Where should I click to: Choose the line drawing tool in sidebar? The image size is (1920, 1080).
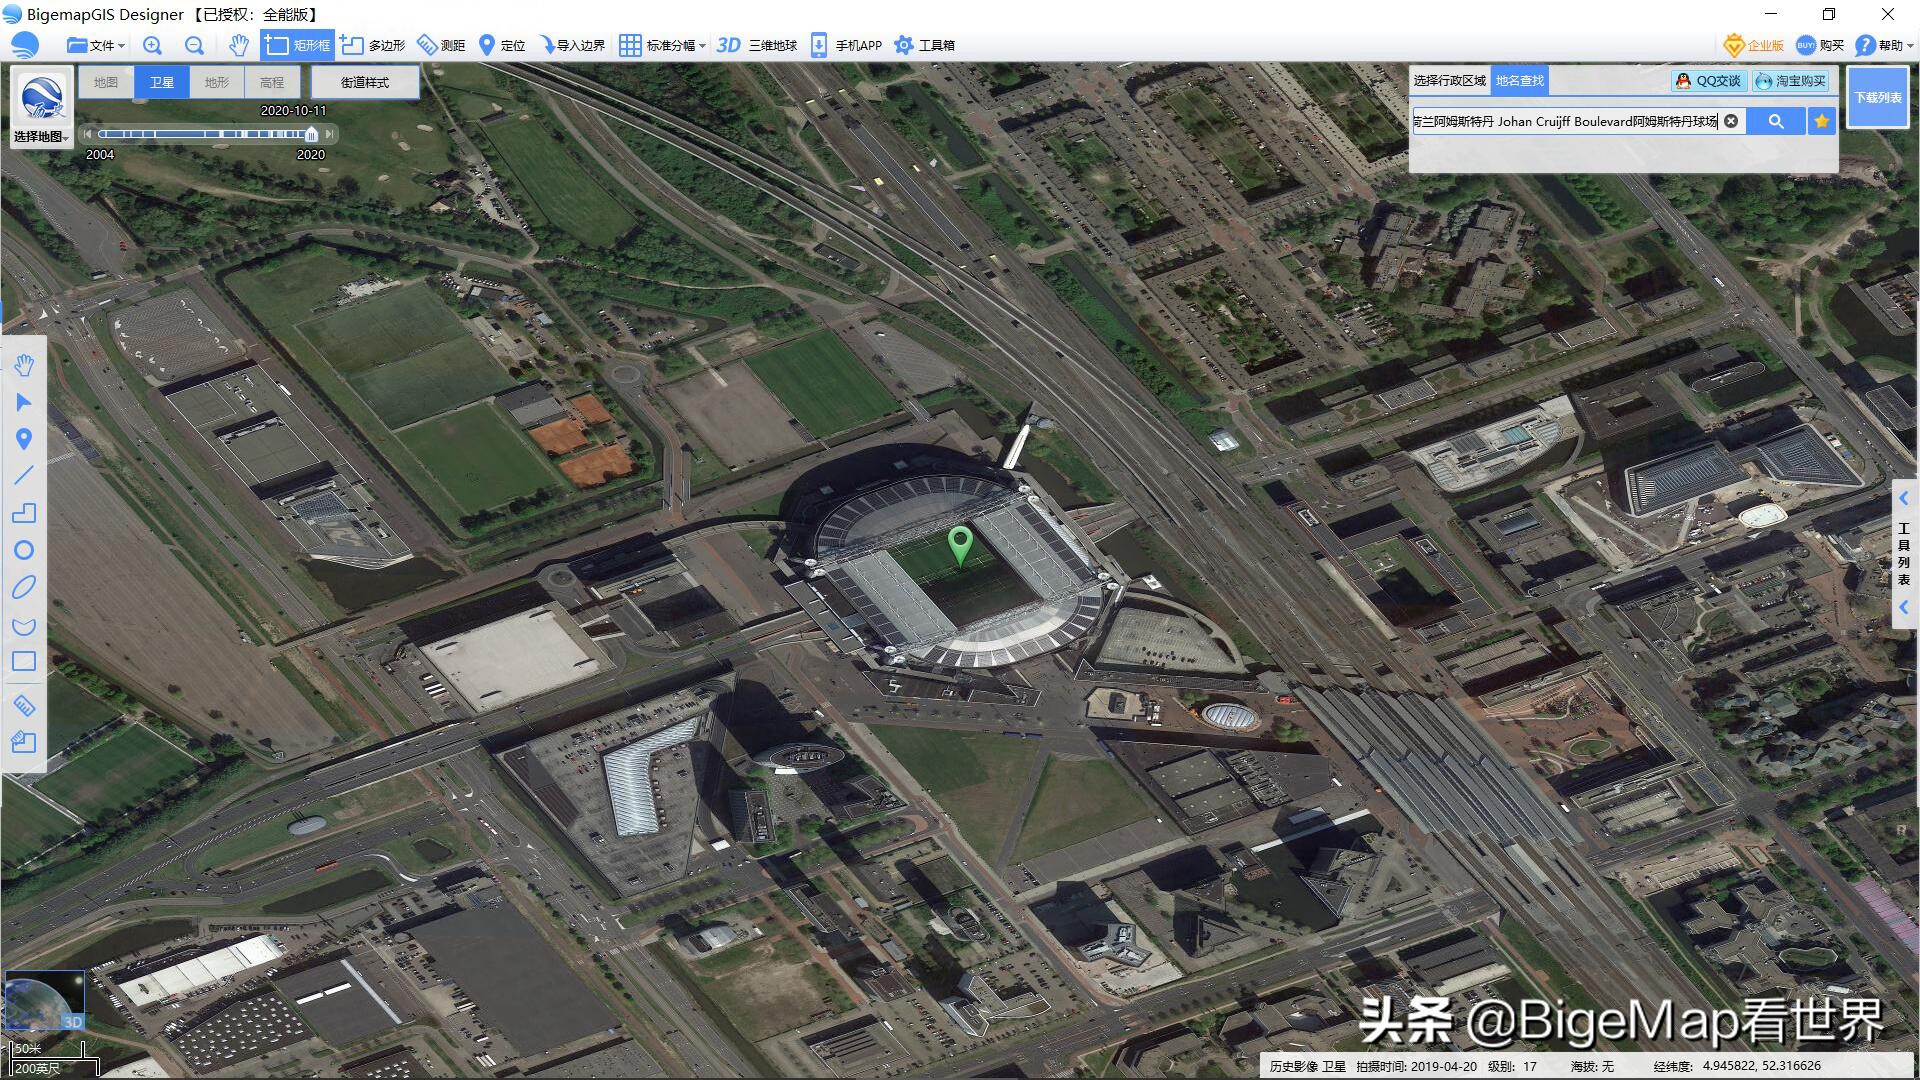click(x=24, y=475)
